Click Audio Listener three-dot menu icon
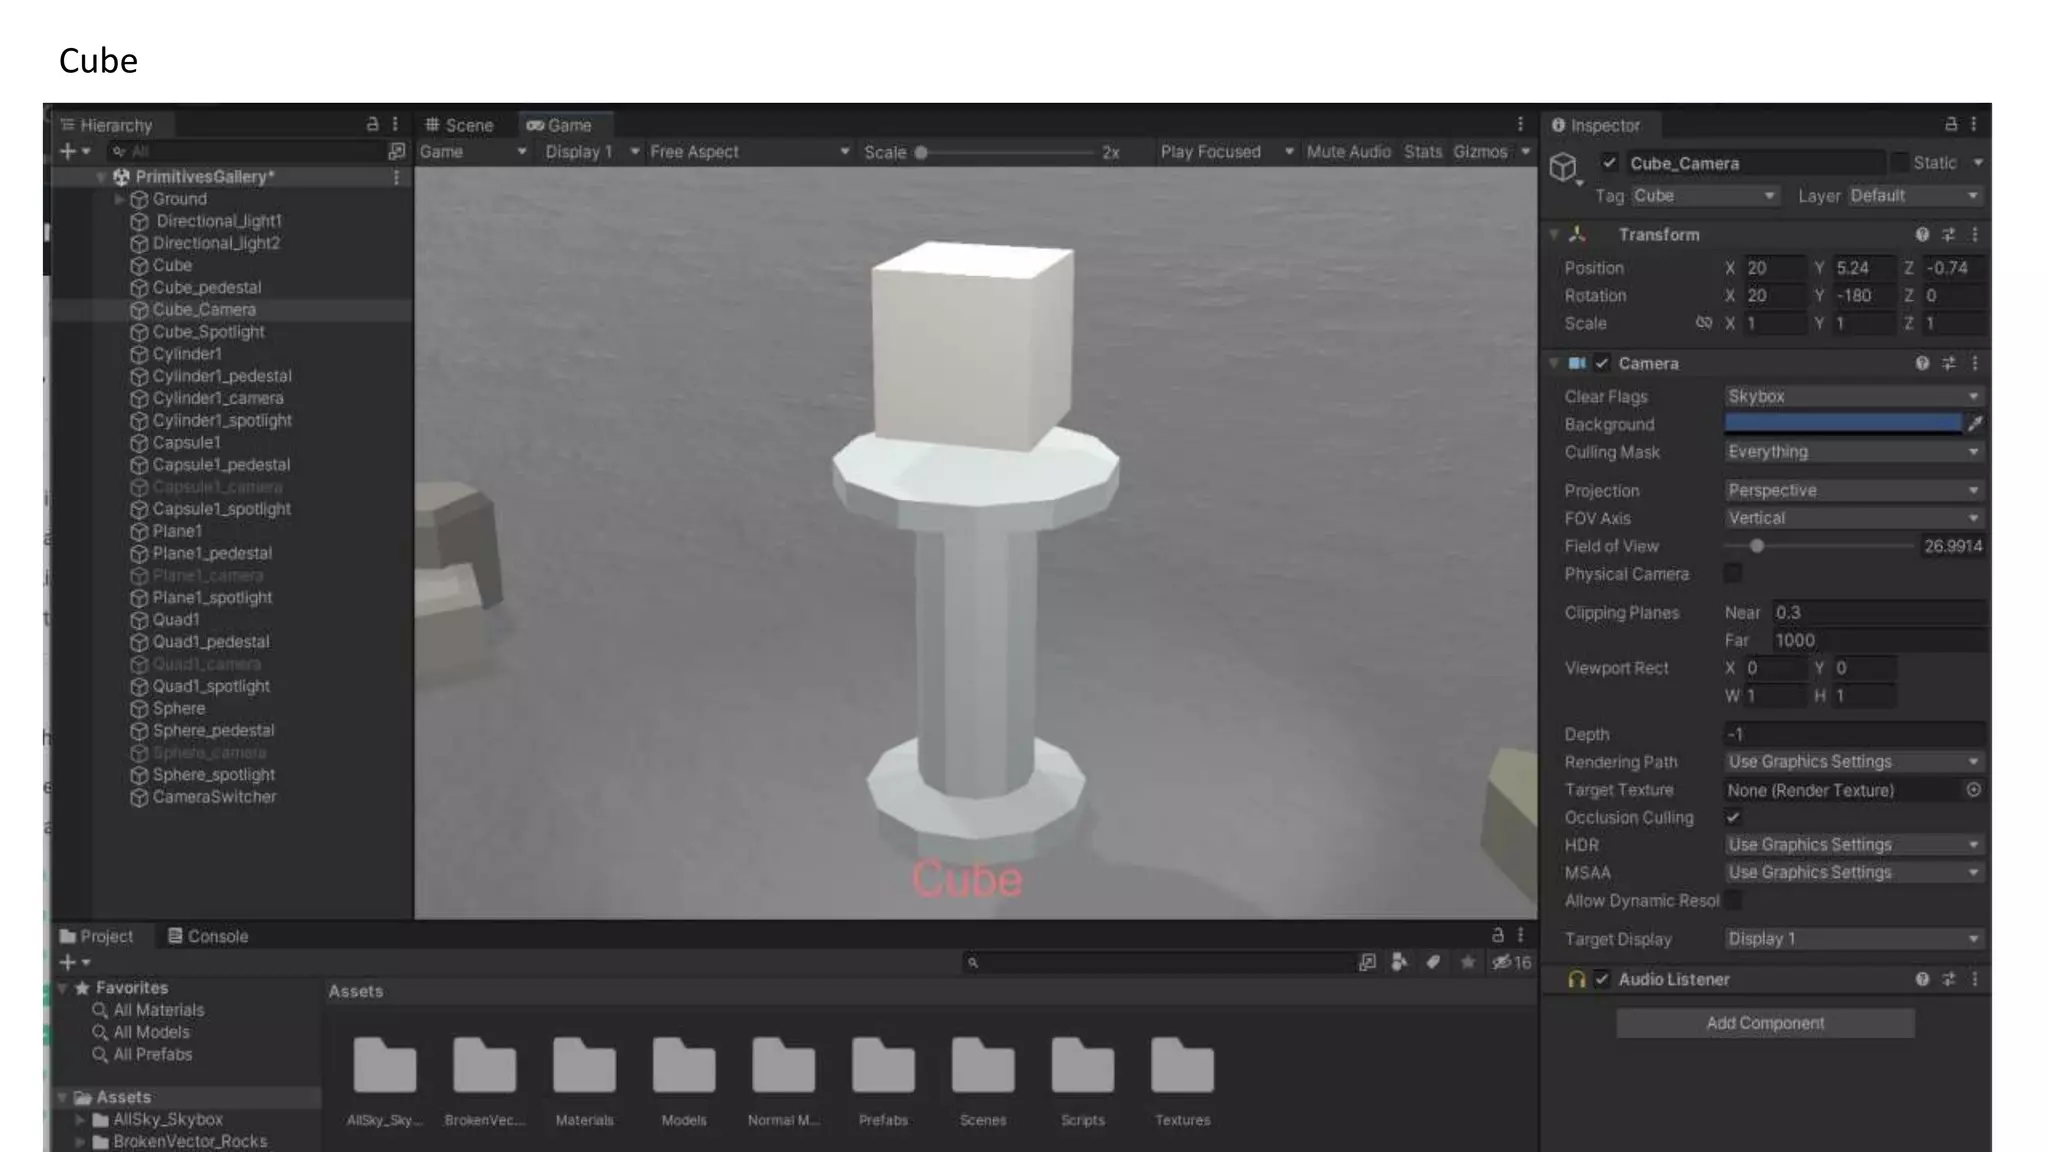2048x1152 pixels. (1975, 979)
